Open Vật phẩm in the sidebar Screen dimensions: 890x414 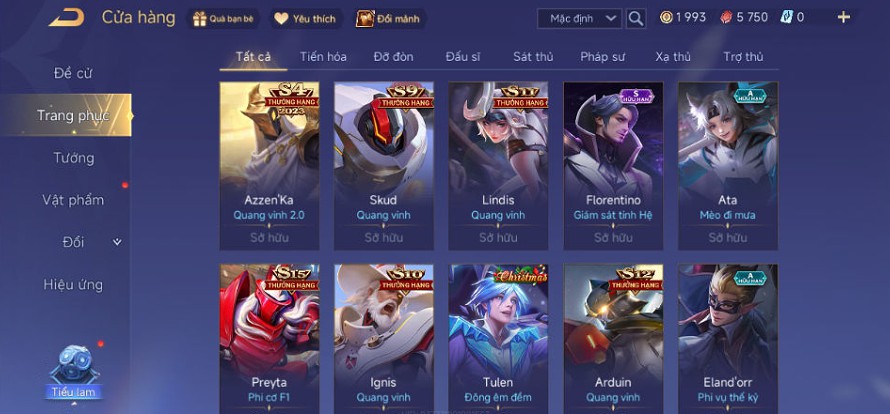(x=73, y=200)
